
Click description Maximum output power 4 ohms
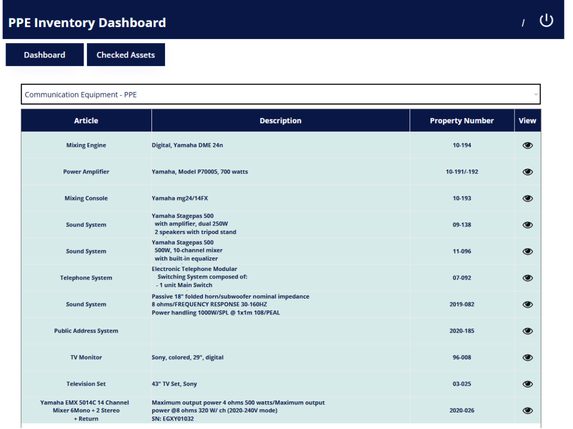click(x=238, y=402)
